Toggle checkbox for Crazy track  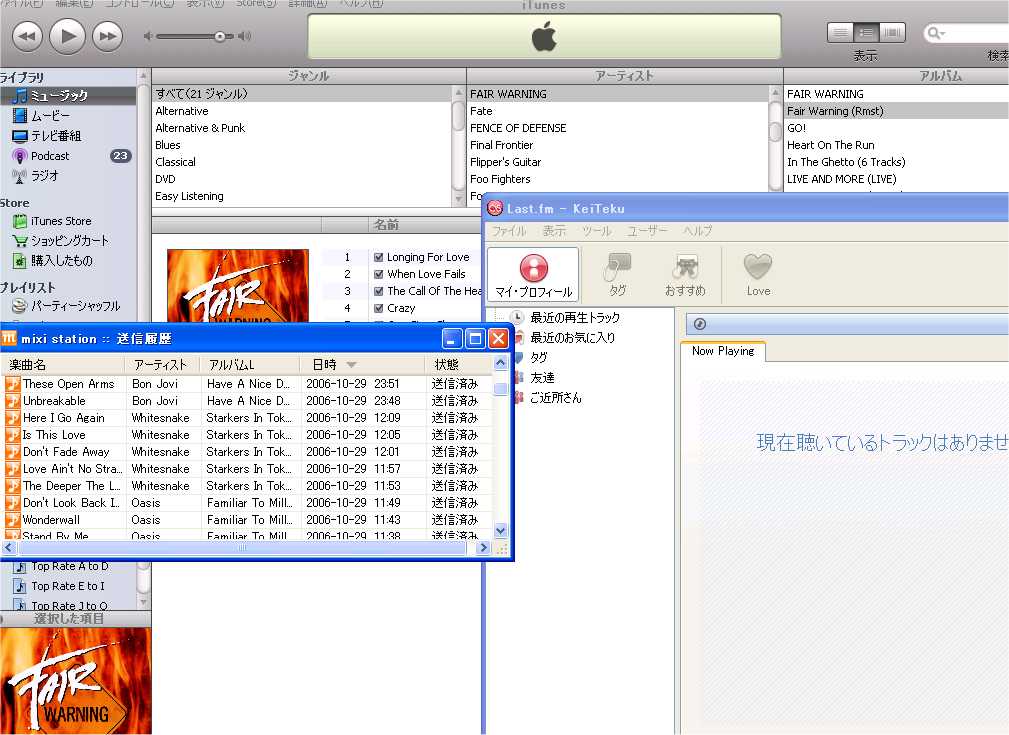(x=379, y=308)
